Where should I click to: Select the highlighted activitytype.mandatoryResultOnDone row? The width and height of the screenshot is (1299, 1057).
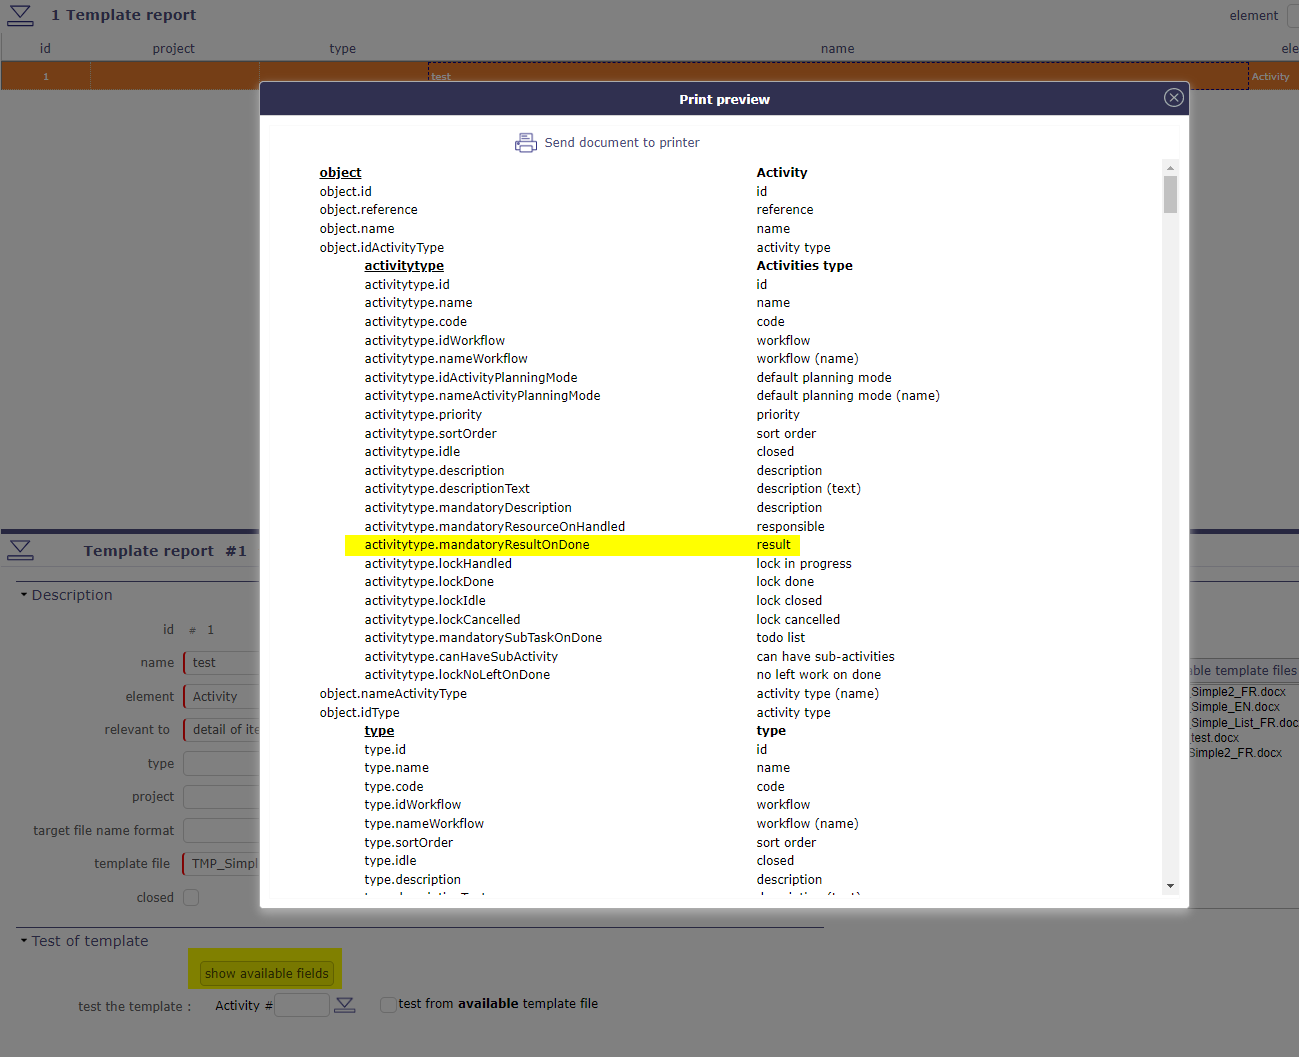coord(476,545)
